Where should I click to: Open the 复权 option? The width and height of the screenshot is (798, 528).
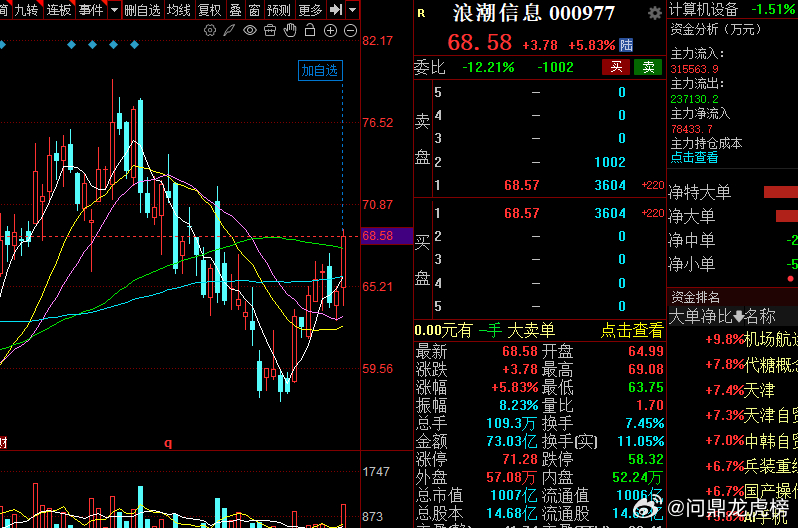210,10
